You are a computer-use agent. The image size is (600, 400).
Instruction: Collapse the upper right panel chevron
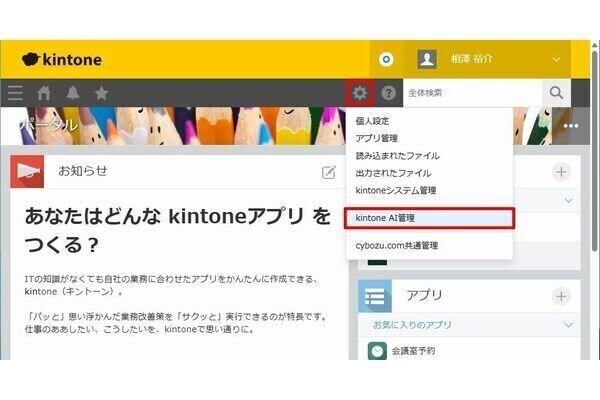click(x=568, y=201)
